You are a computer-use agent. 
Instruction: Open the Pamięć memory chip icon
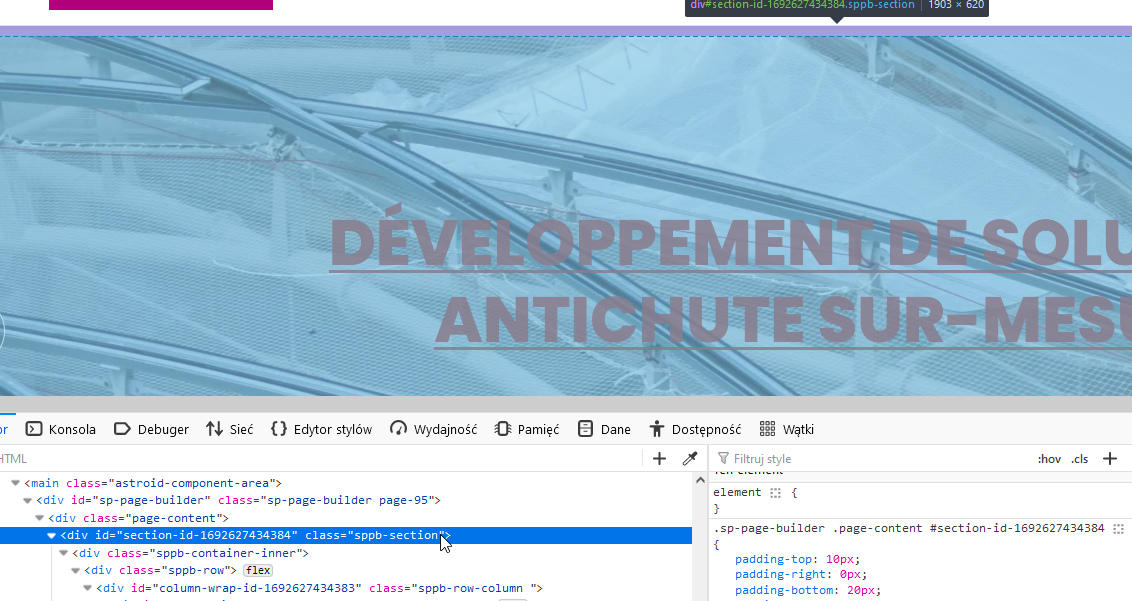[x=503, y=429]
